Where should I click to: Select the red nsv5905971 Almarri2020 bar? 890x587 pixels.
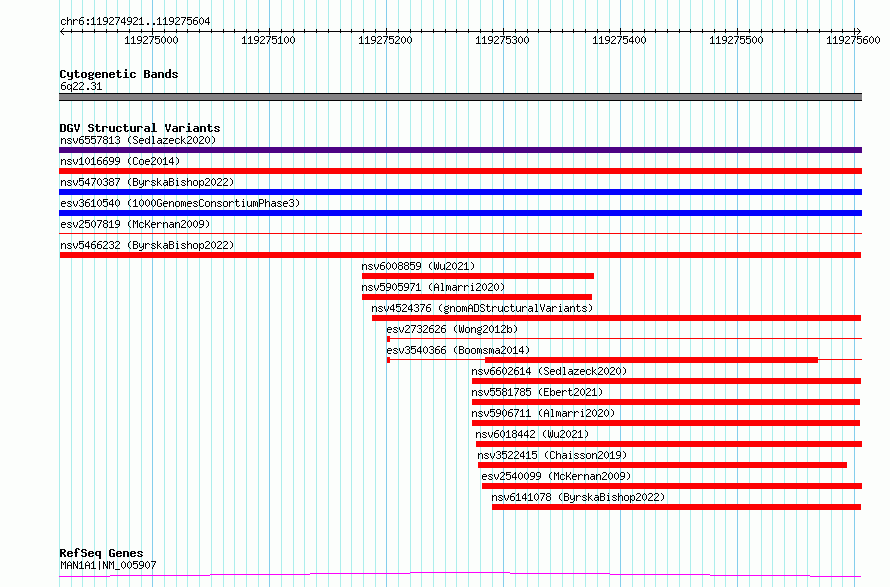tap(477, 297)
